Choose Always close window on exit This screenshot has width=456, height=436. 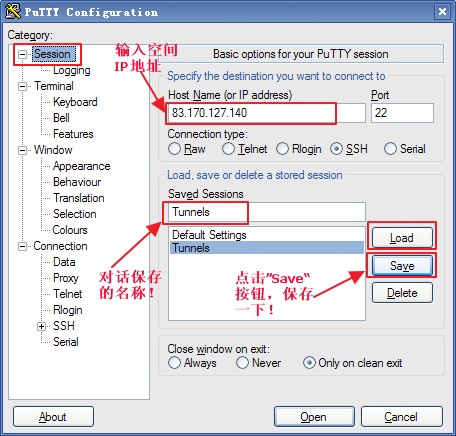point(192,363)
